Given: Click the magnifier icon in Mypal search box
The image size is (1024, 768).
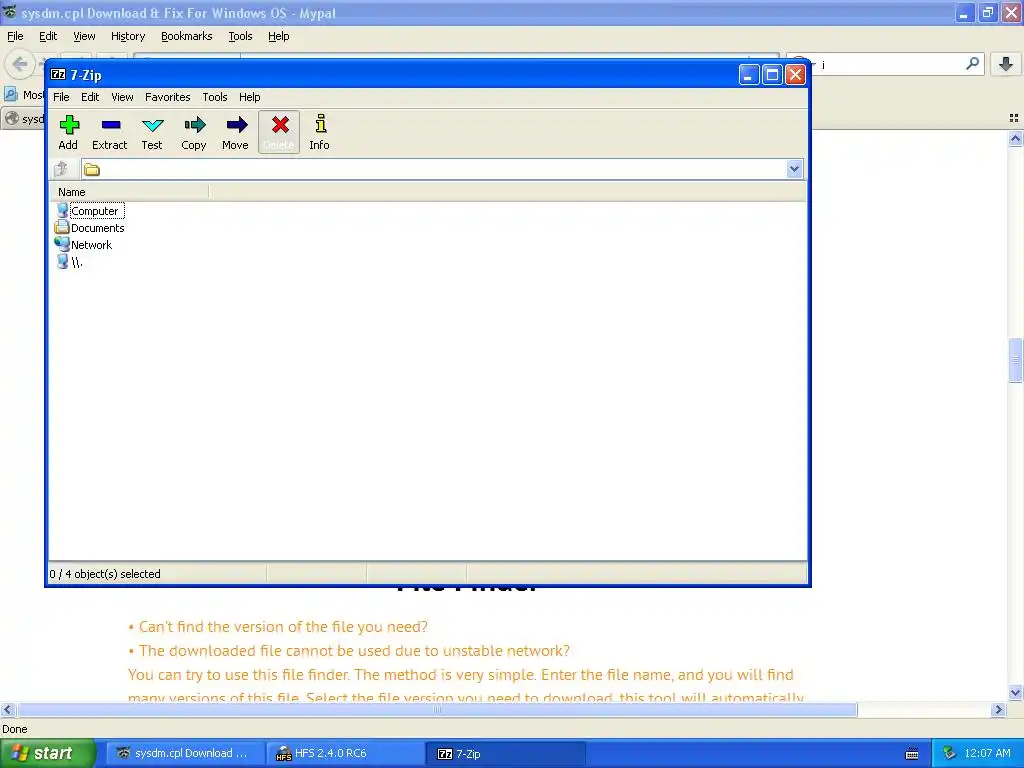Looking at the screenshot, I should 972,64.
